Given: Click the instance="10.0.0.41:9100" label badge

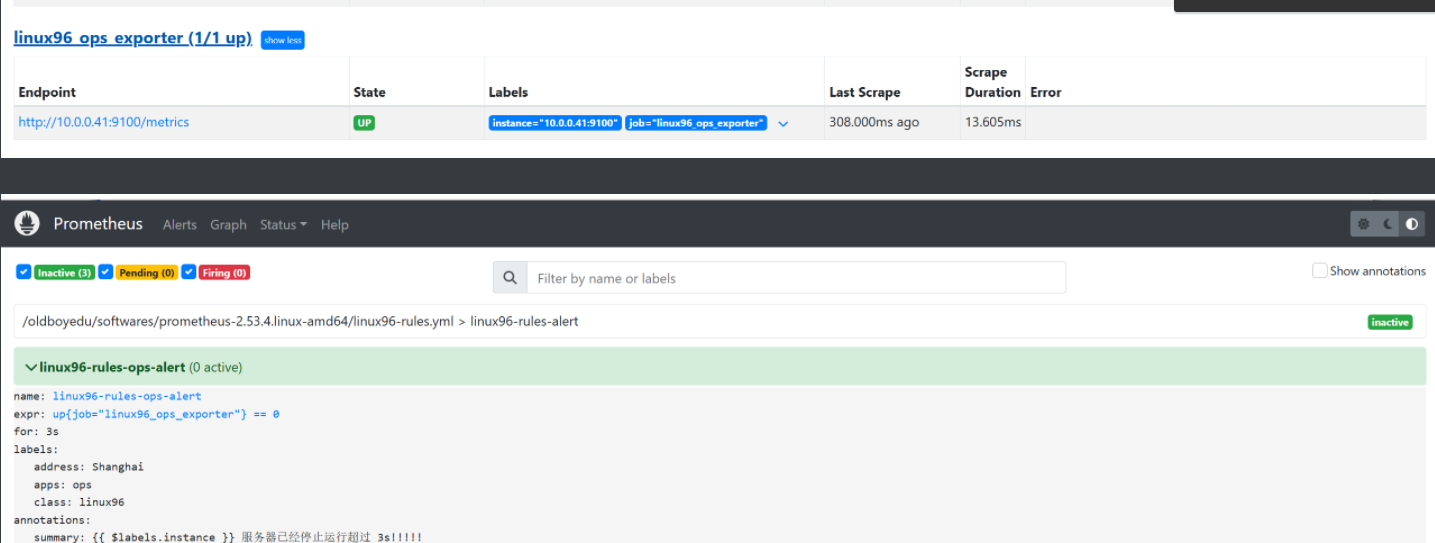Looking at the screenshot, I should coord(555,123).
